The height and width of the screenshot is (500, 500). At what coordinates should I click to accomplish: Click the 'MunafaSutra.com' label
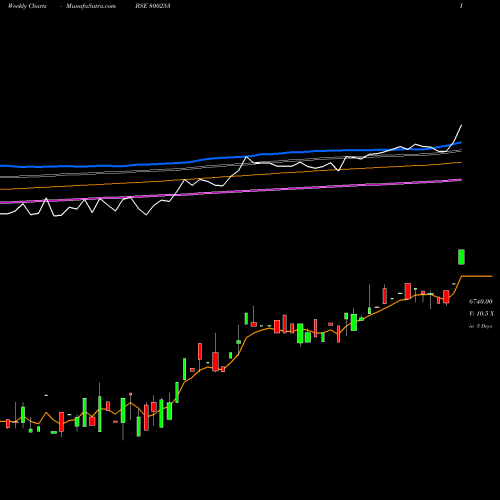[x=91, y=6]
